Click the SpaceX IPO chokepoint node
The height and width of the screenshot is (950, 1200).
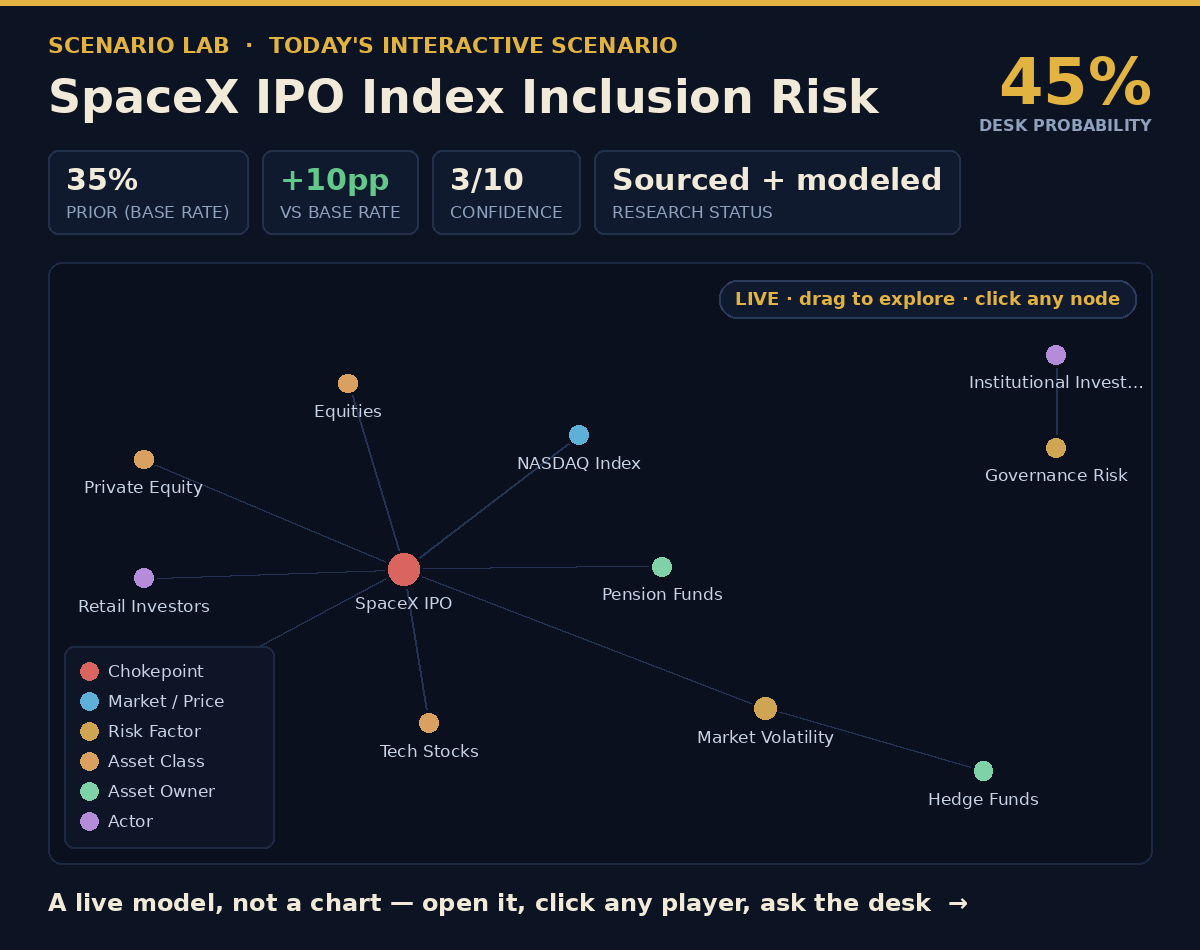[404, 569]
